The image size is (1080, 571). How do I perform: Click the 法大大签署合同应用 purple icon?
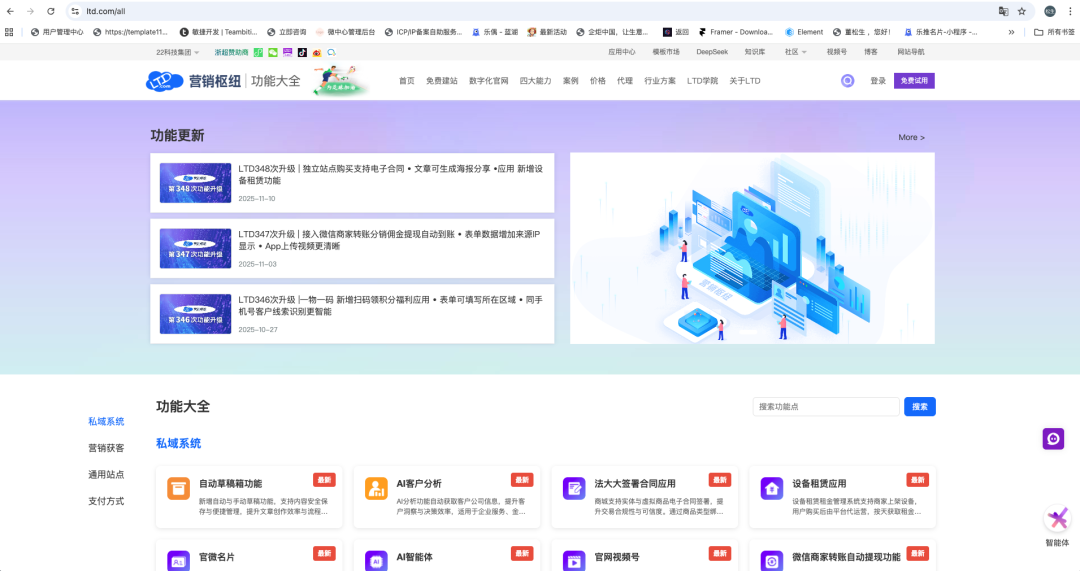574,488
